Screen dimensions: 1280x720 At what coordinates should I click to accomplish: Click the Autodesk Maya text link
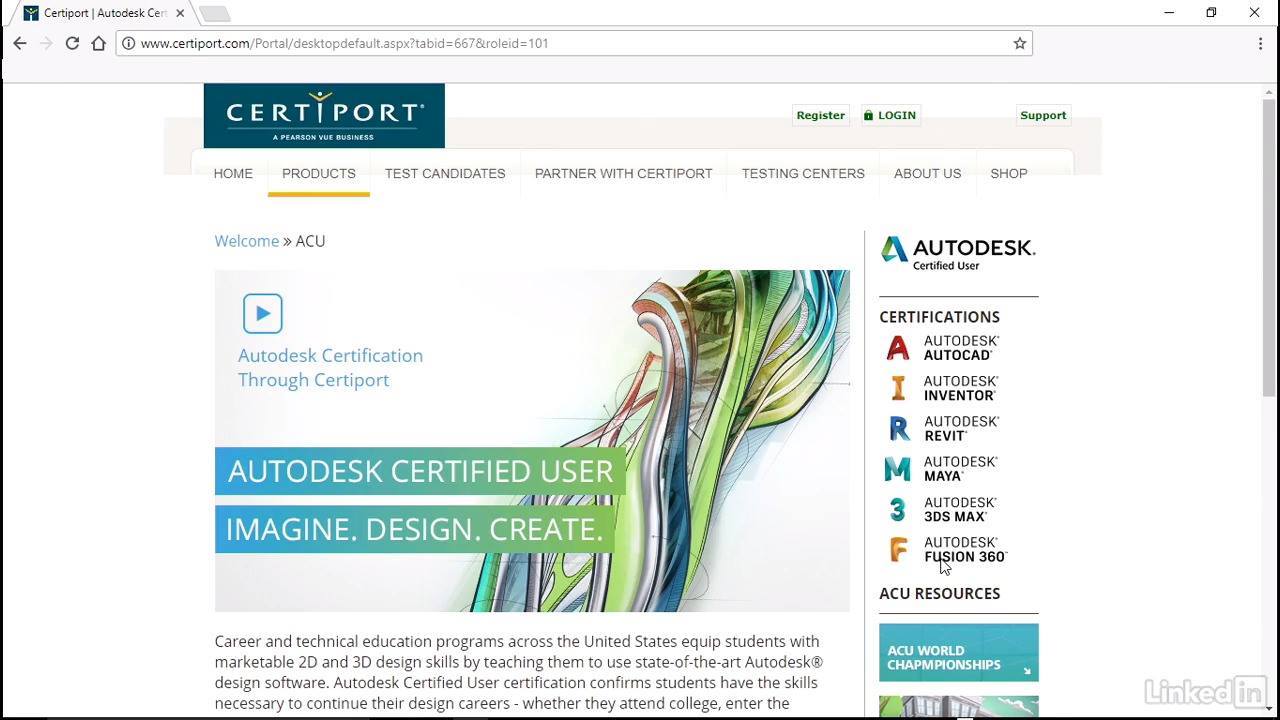961,469
